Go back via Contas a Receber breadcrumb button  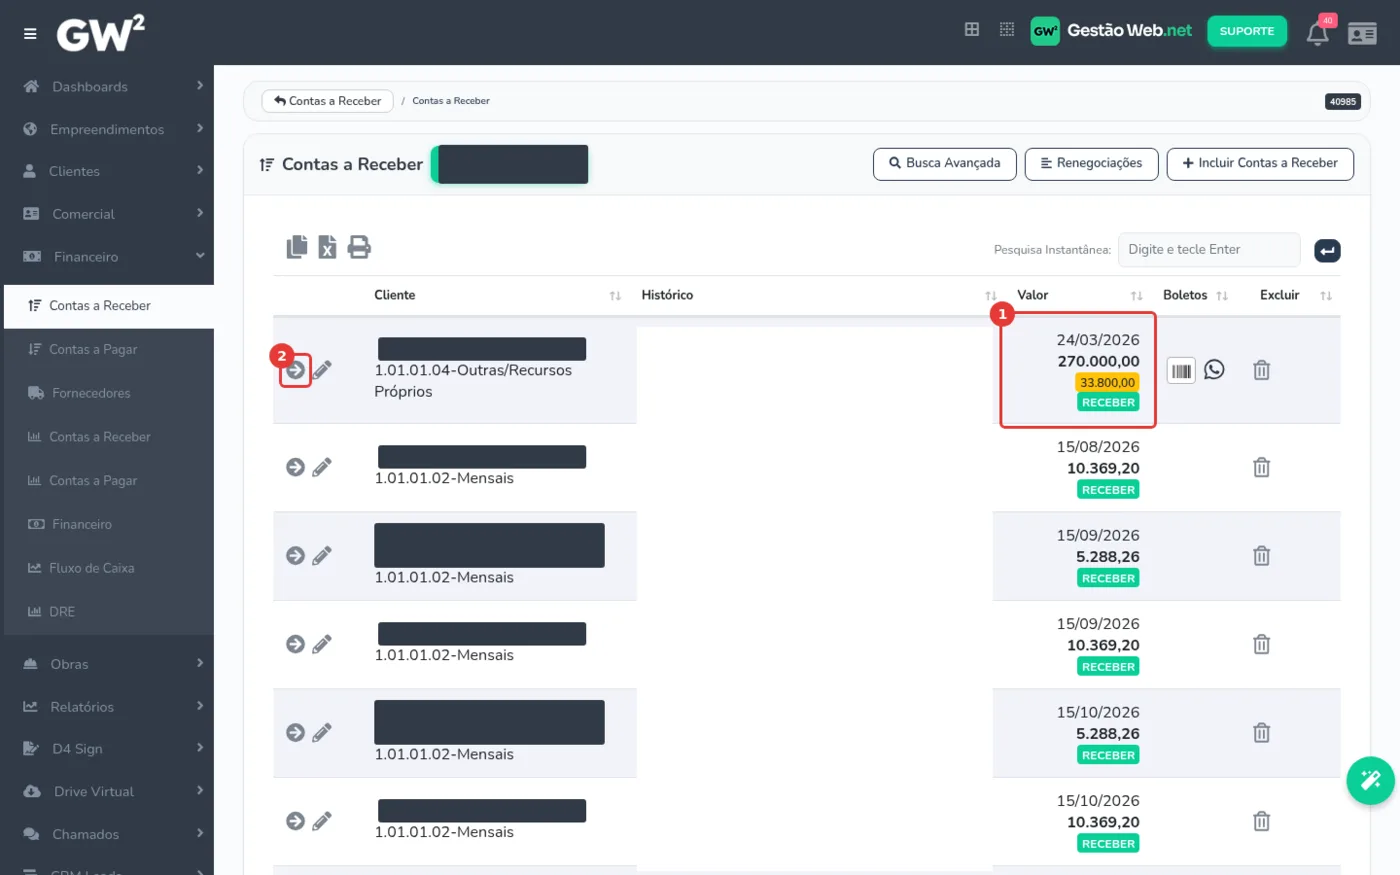327,101
